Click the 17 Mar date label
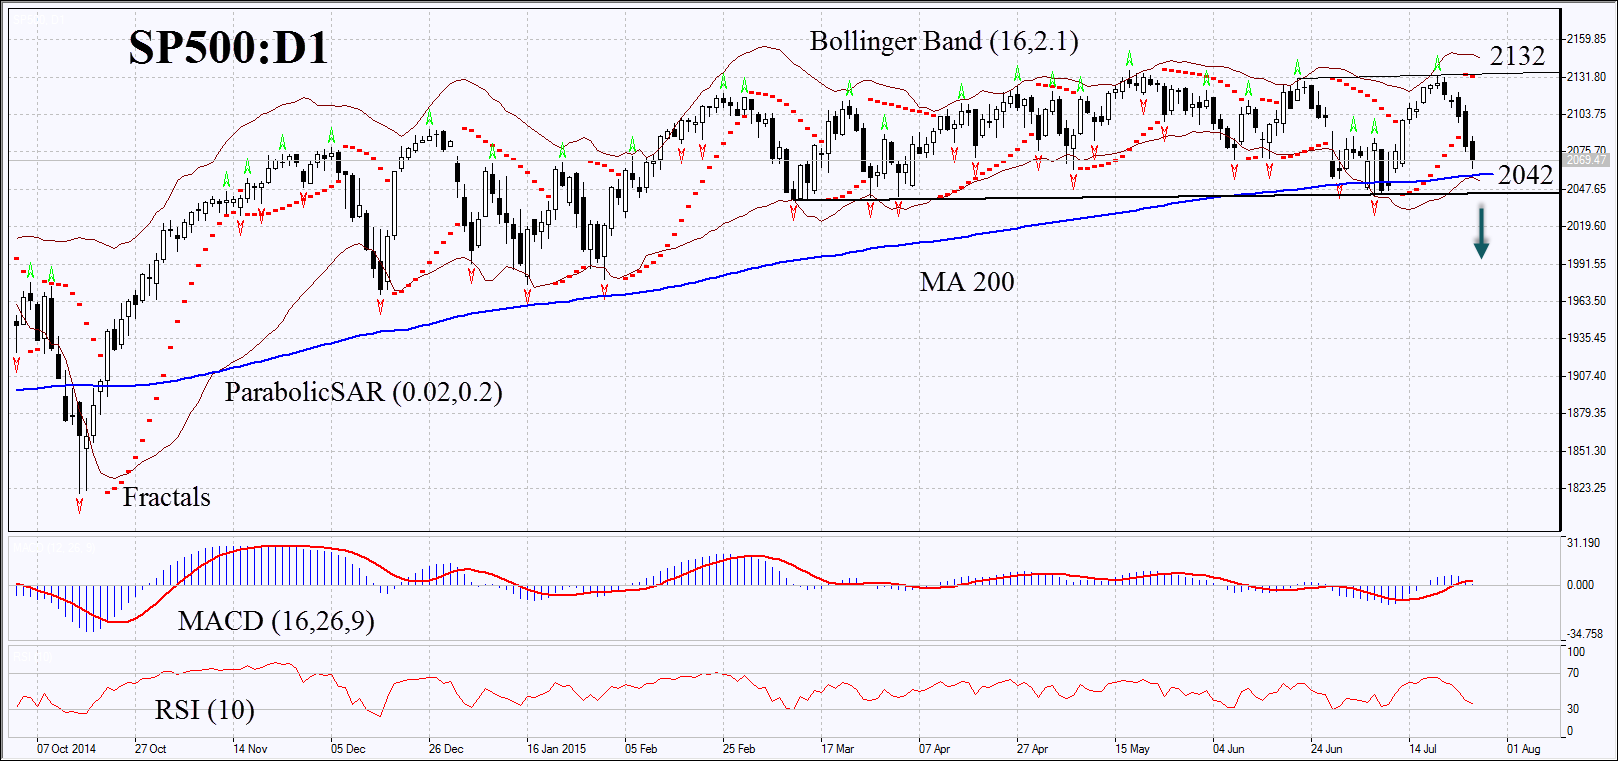 [x=838, y=749]
